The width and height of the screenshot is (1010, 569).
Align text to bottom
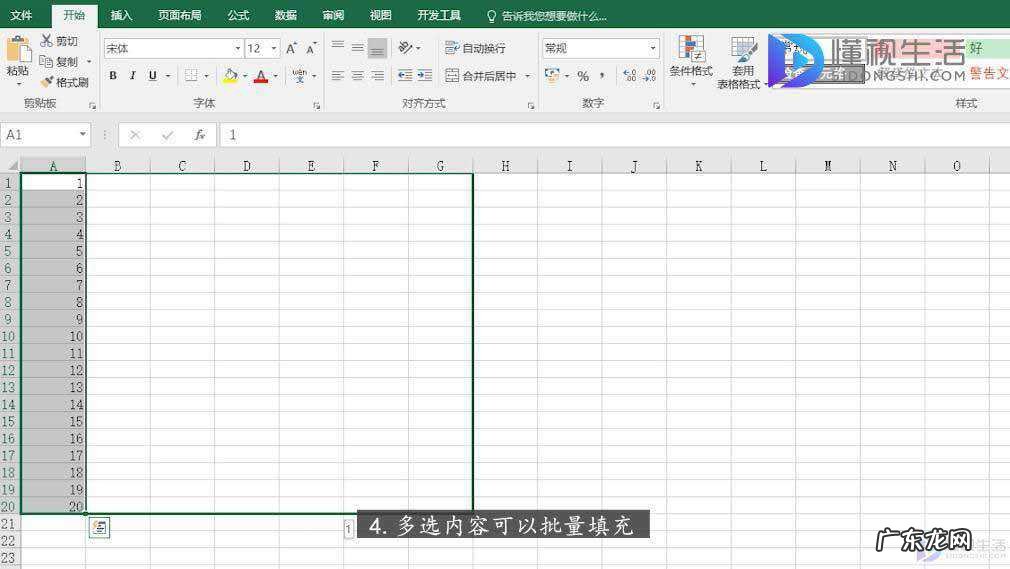[377, 48]
